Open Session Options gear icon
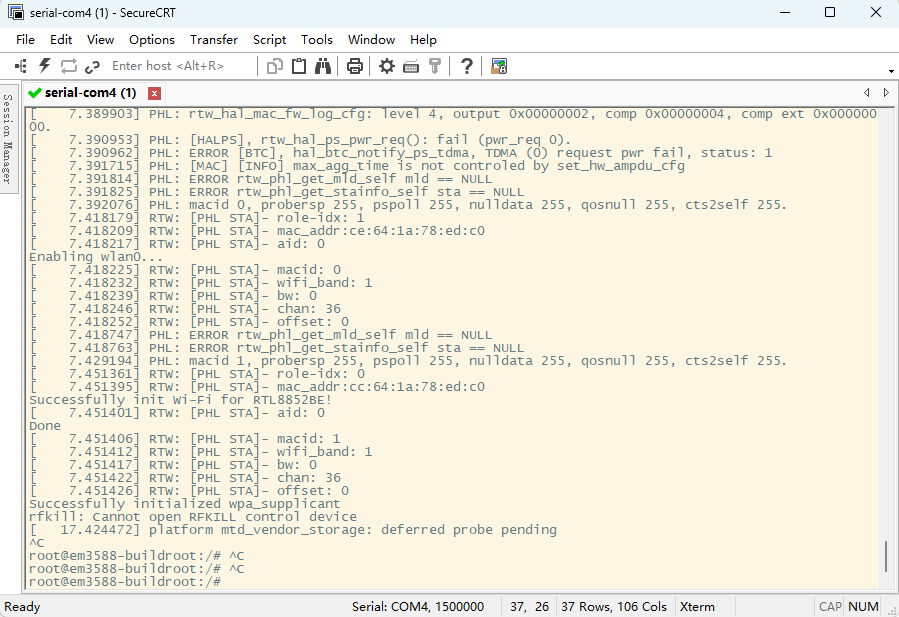 [387, 66]
